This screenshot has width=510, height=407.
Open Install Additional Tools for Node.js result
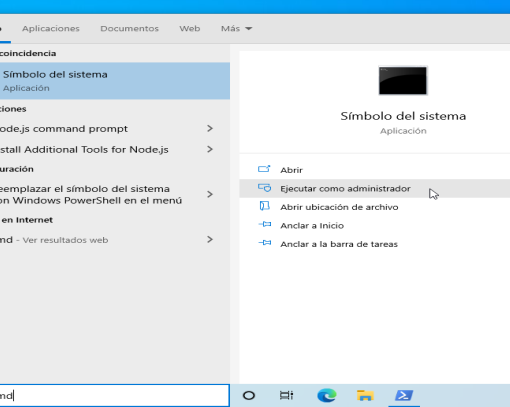pyautogui.click(x=84, y=150)
